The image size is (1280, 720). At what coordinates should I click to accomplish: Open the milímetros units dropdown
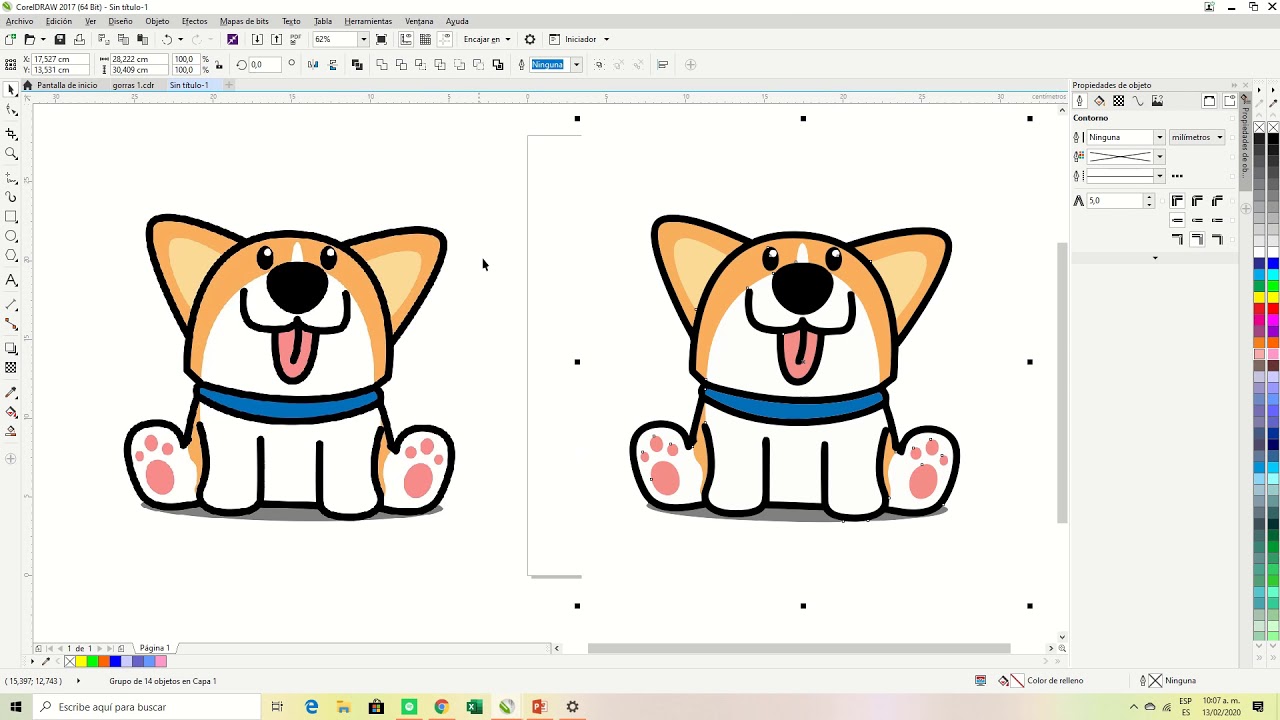coord(1197,137)
